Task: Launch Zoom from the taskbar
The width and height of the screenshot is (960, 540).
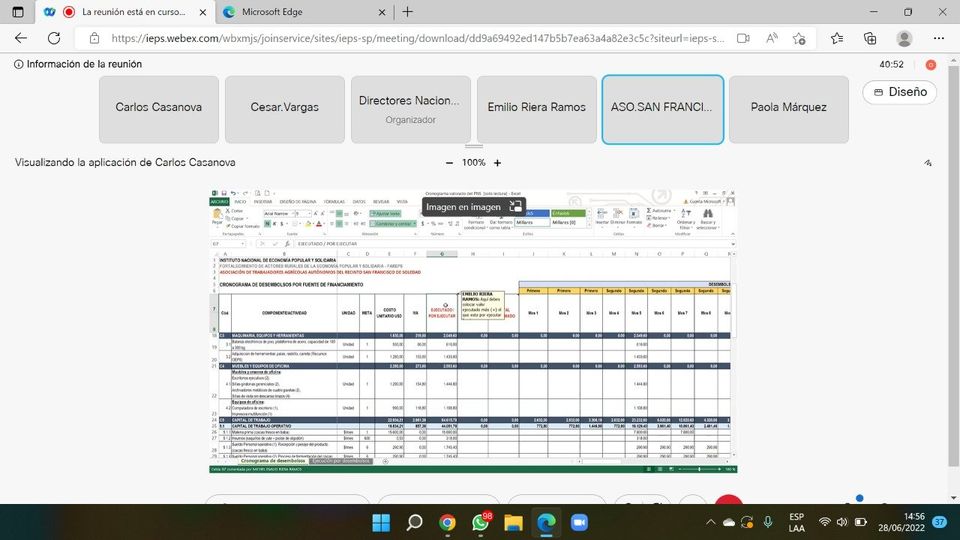Action: [x=579, y=522]
